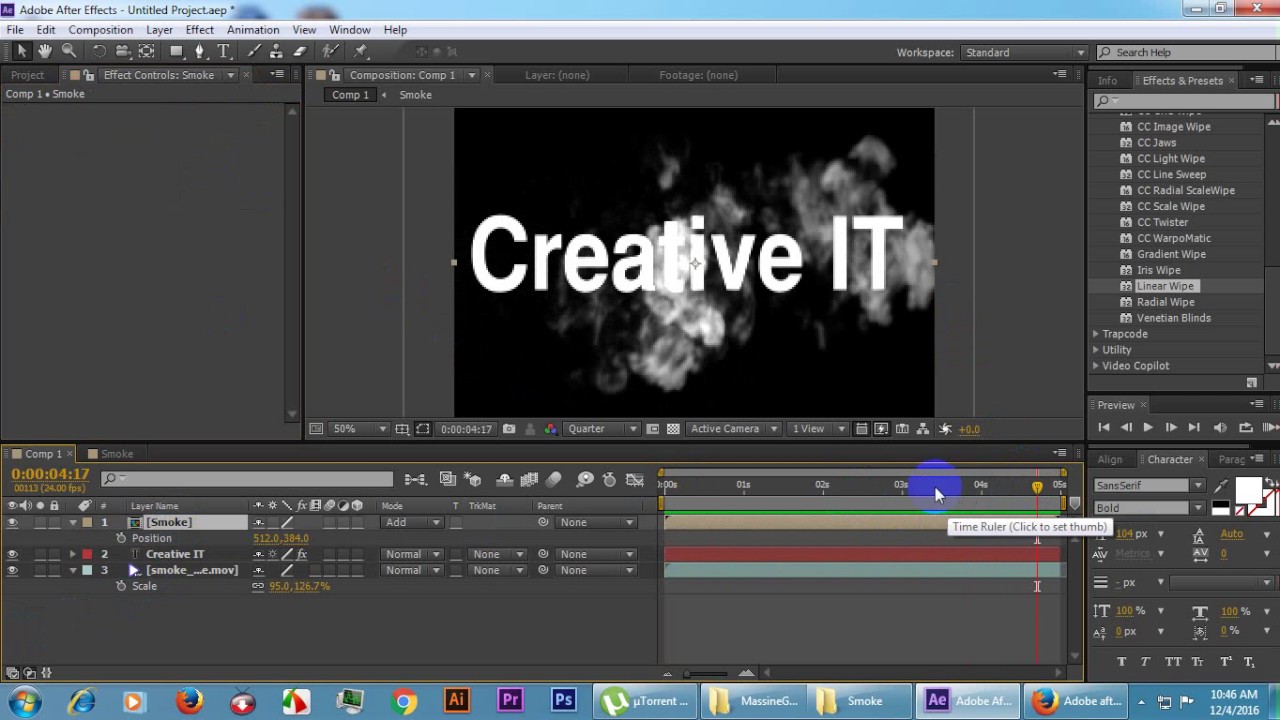Select the Horizontal Type tool
This screenshot has height=720, width=1280.
(223, 51)
